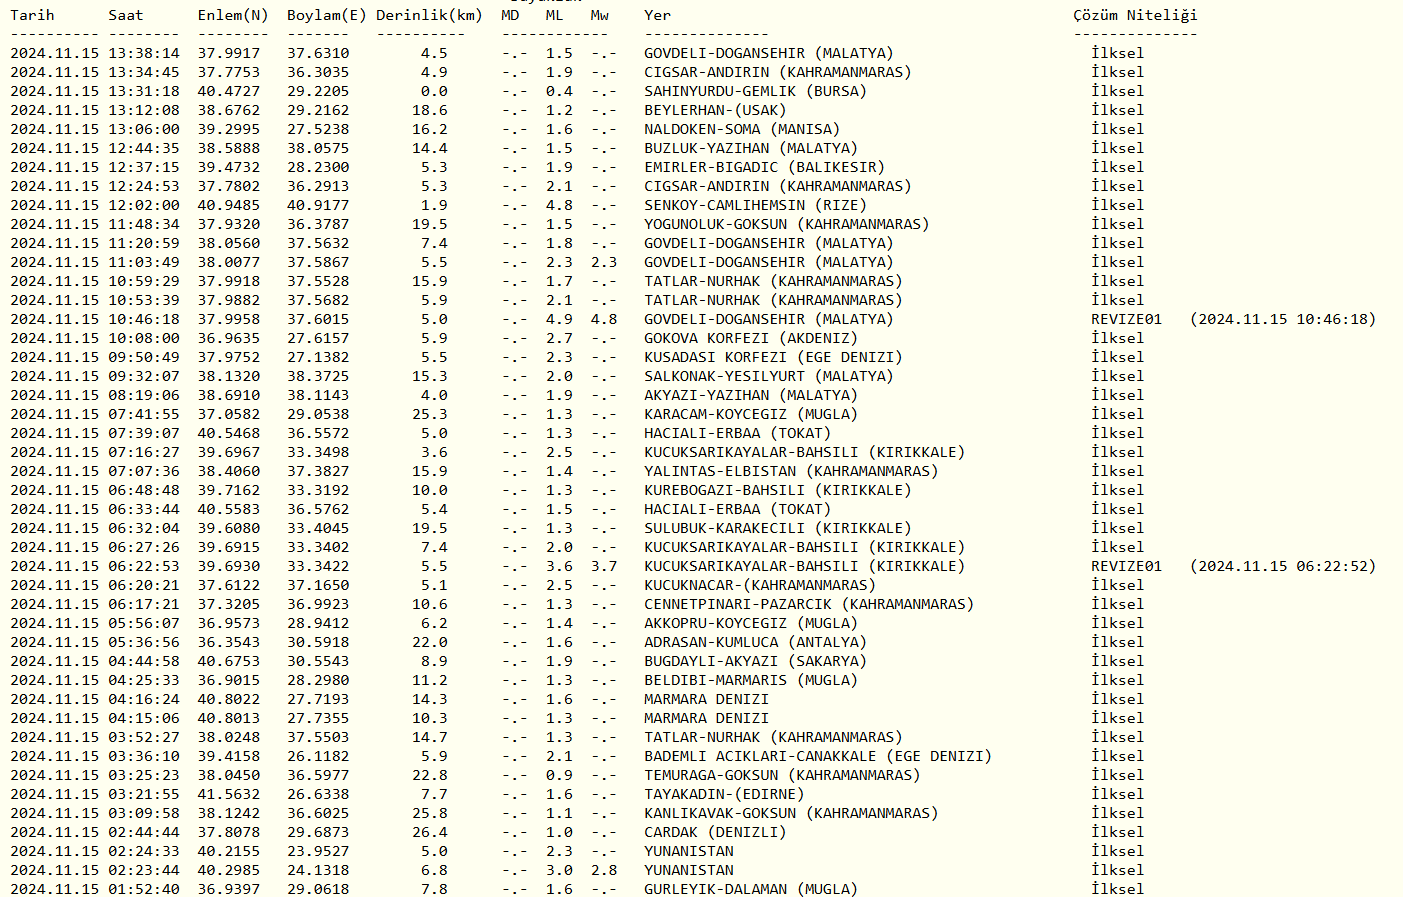Click REVIZE01 in the 10:46:18 row
Viewport: 1403px width, 897px height.
[1126, 319]
